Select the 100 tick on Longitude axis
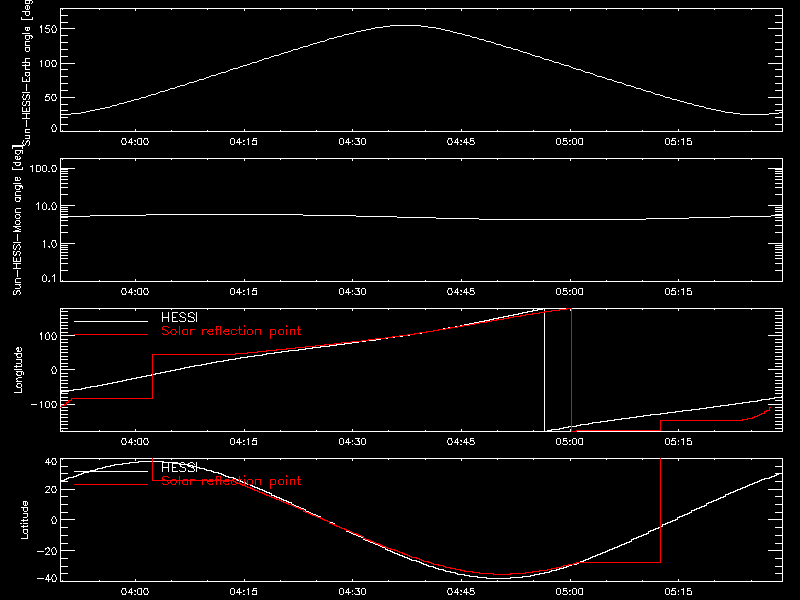The height and width of the screenshot is (600, 800). (x=48, y=336)
